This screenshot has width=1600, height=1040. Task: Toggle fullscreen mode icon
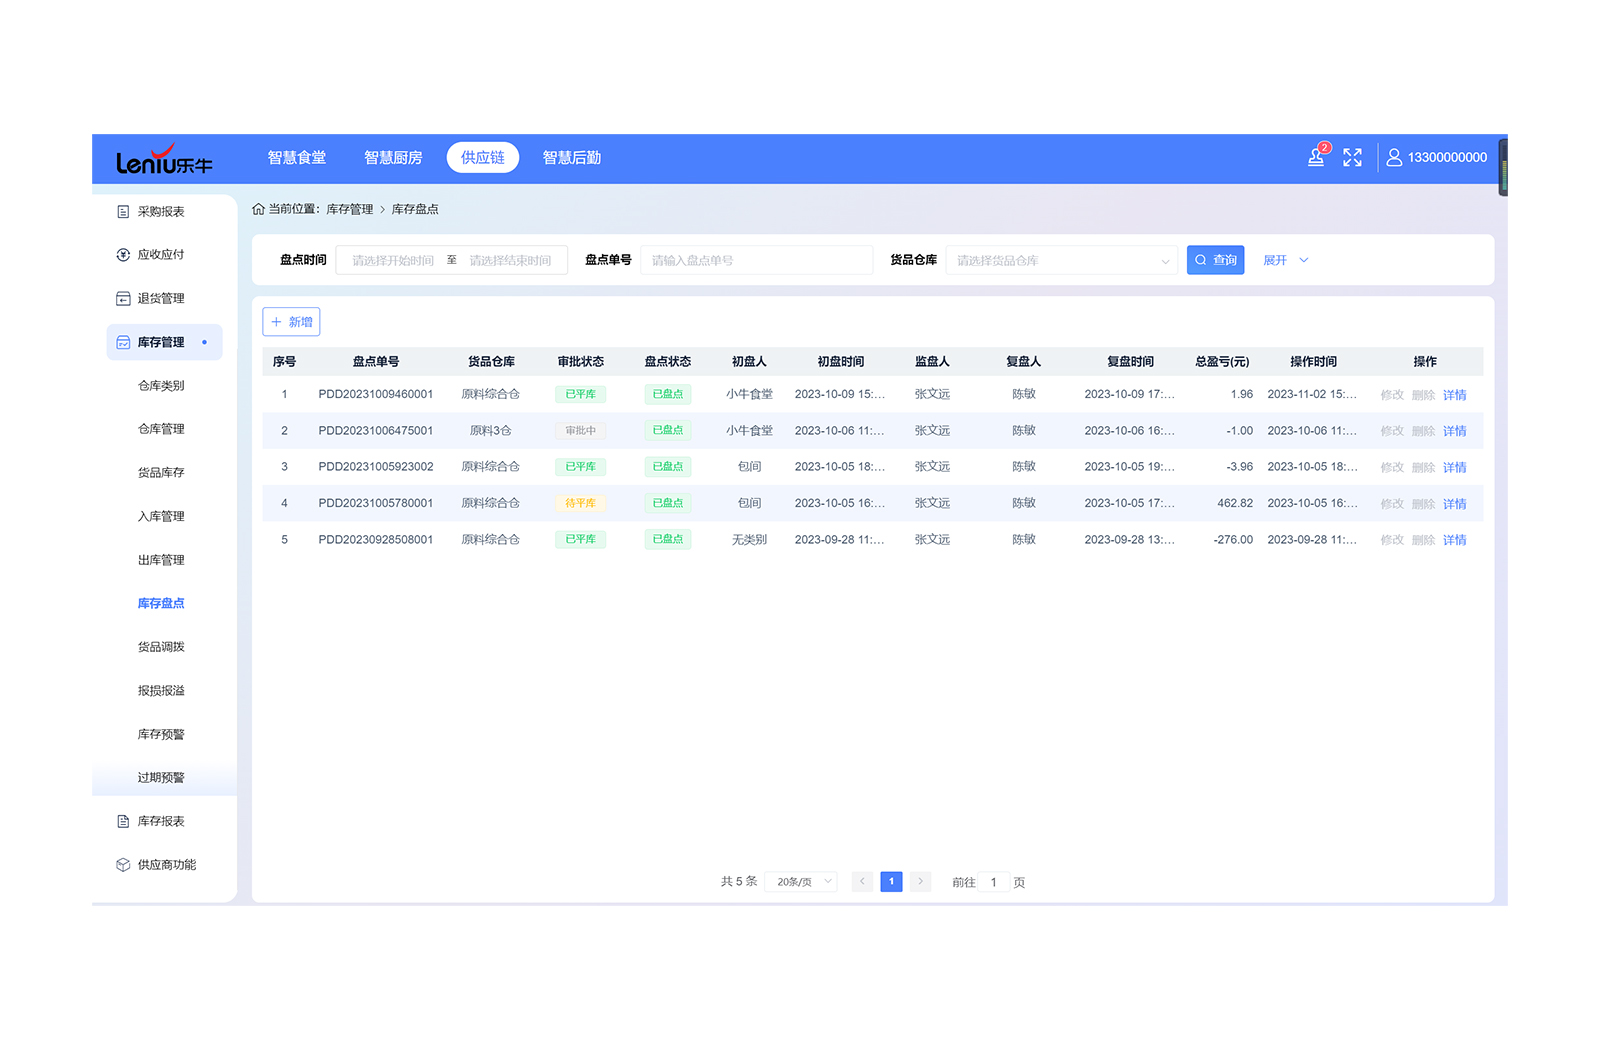(x=1352, y=157)
